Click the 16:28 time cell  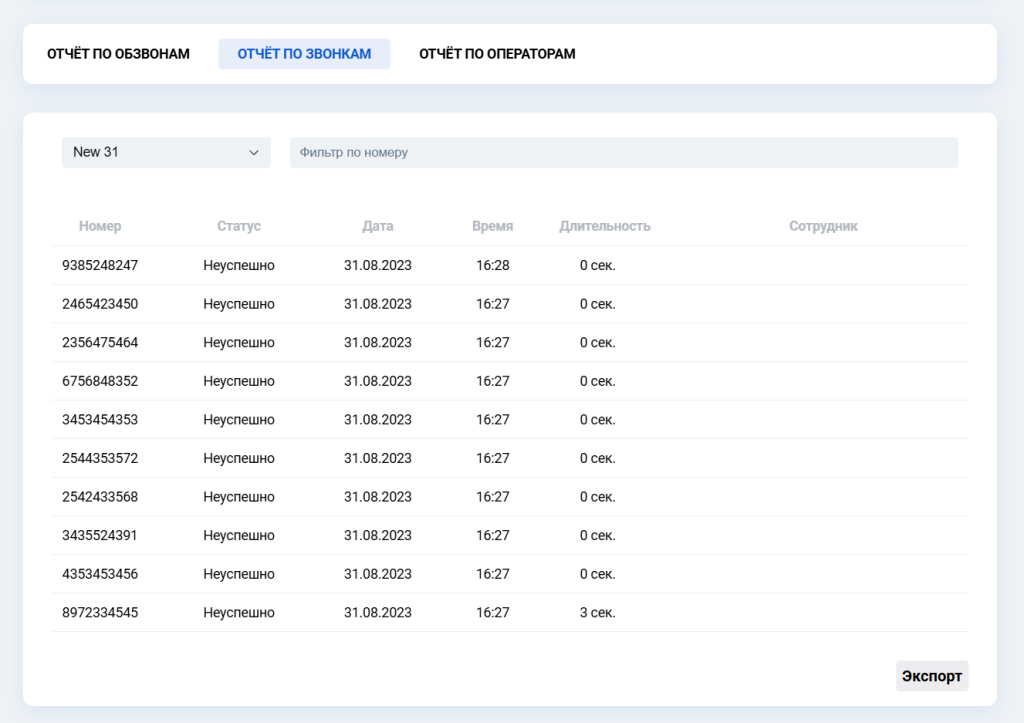click(x=492, y=265)
